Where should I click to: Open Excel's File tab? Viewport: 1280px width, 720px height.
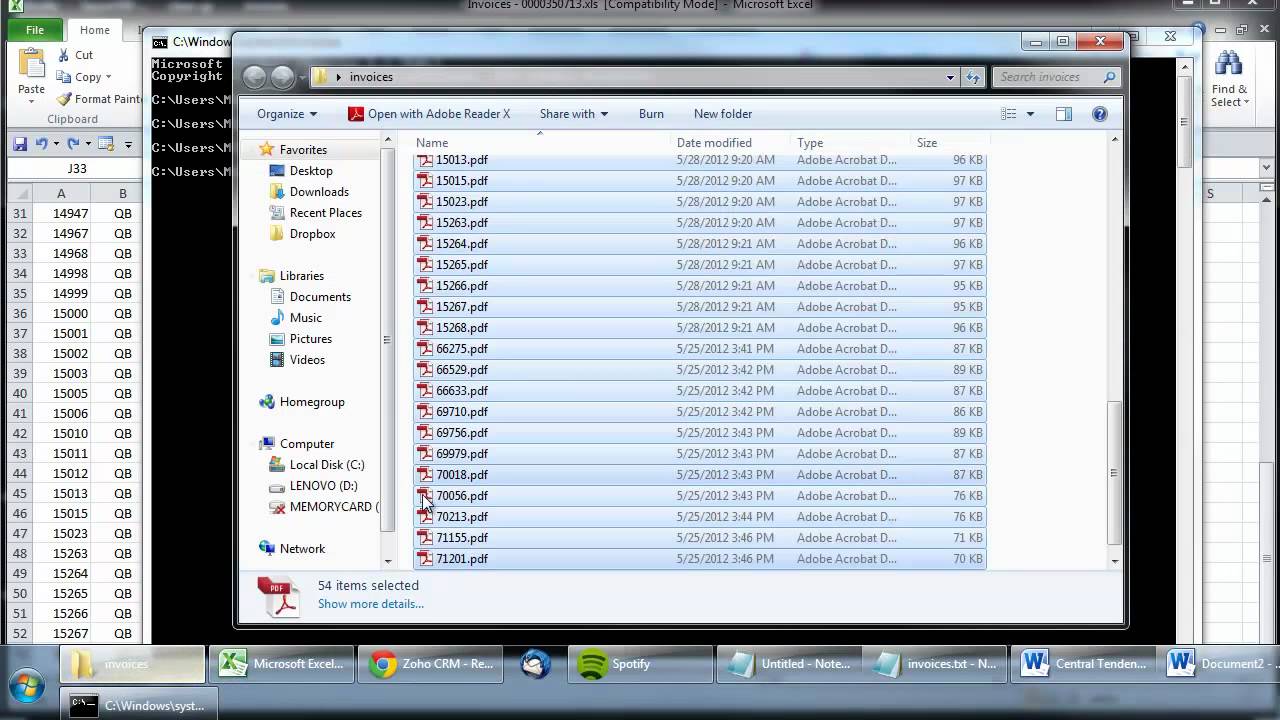click(x=35, y=30)
